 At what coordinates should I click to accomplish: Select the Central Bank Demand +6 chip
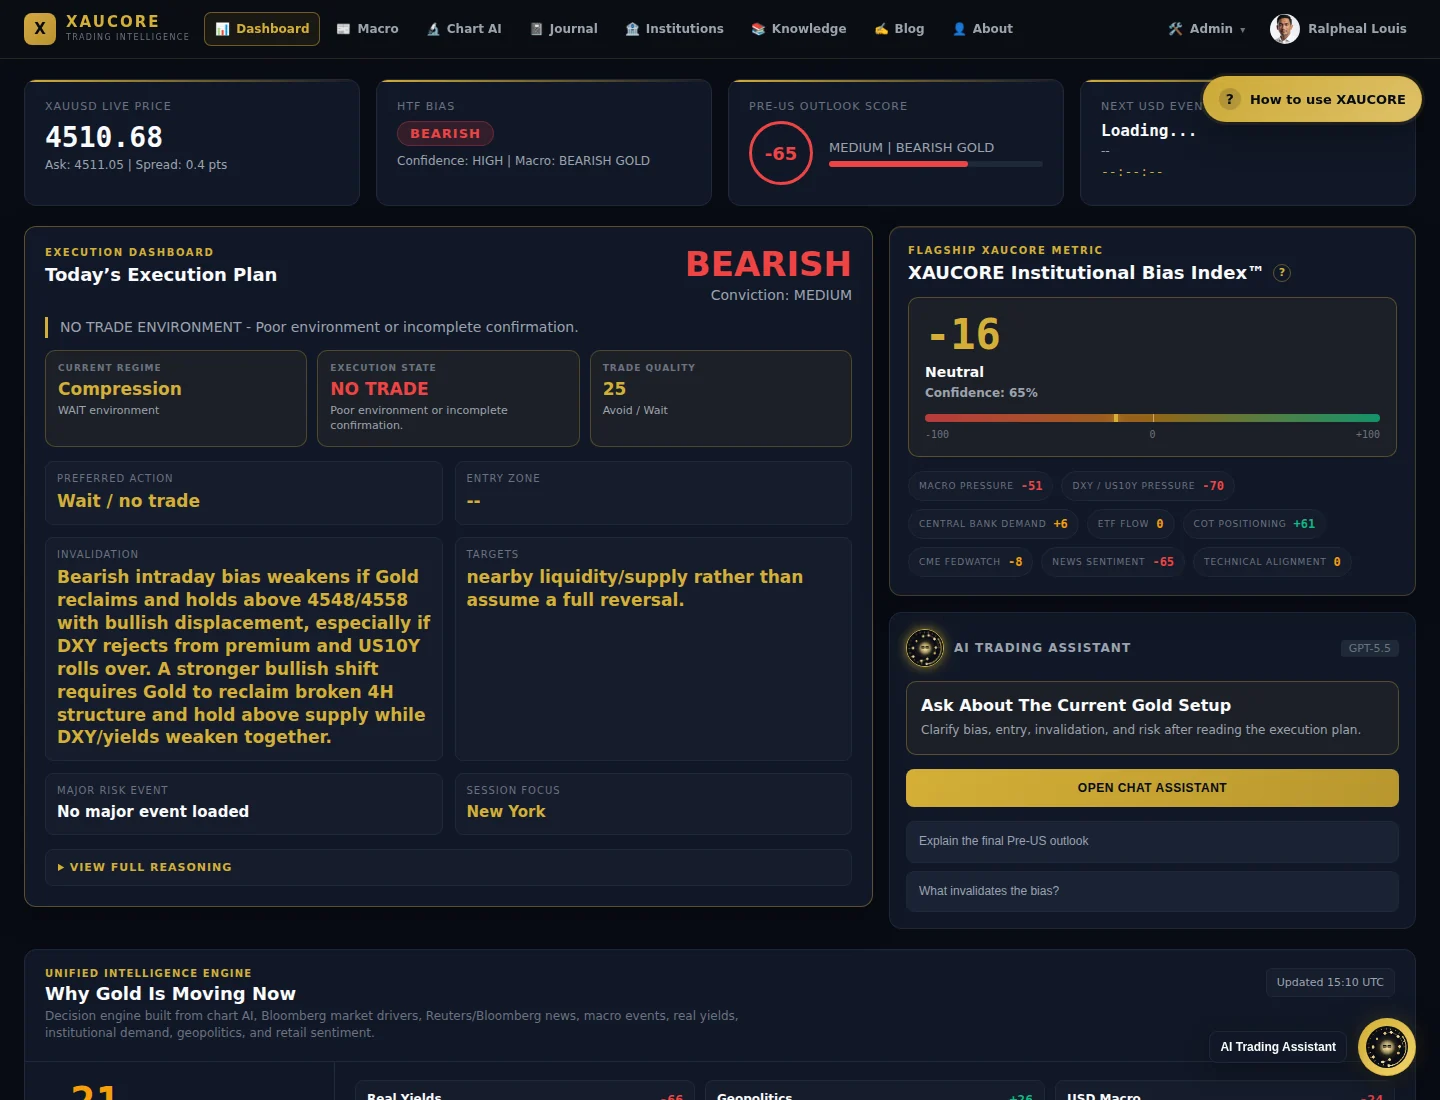(x=993, y=524)
